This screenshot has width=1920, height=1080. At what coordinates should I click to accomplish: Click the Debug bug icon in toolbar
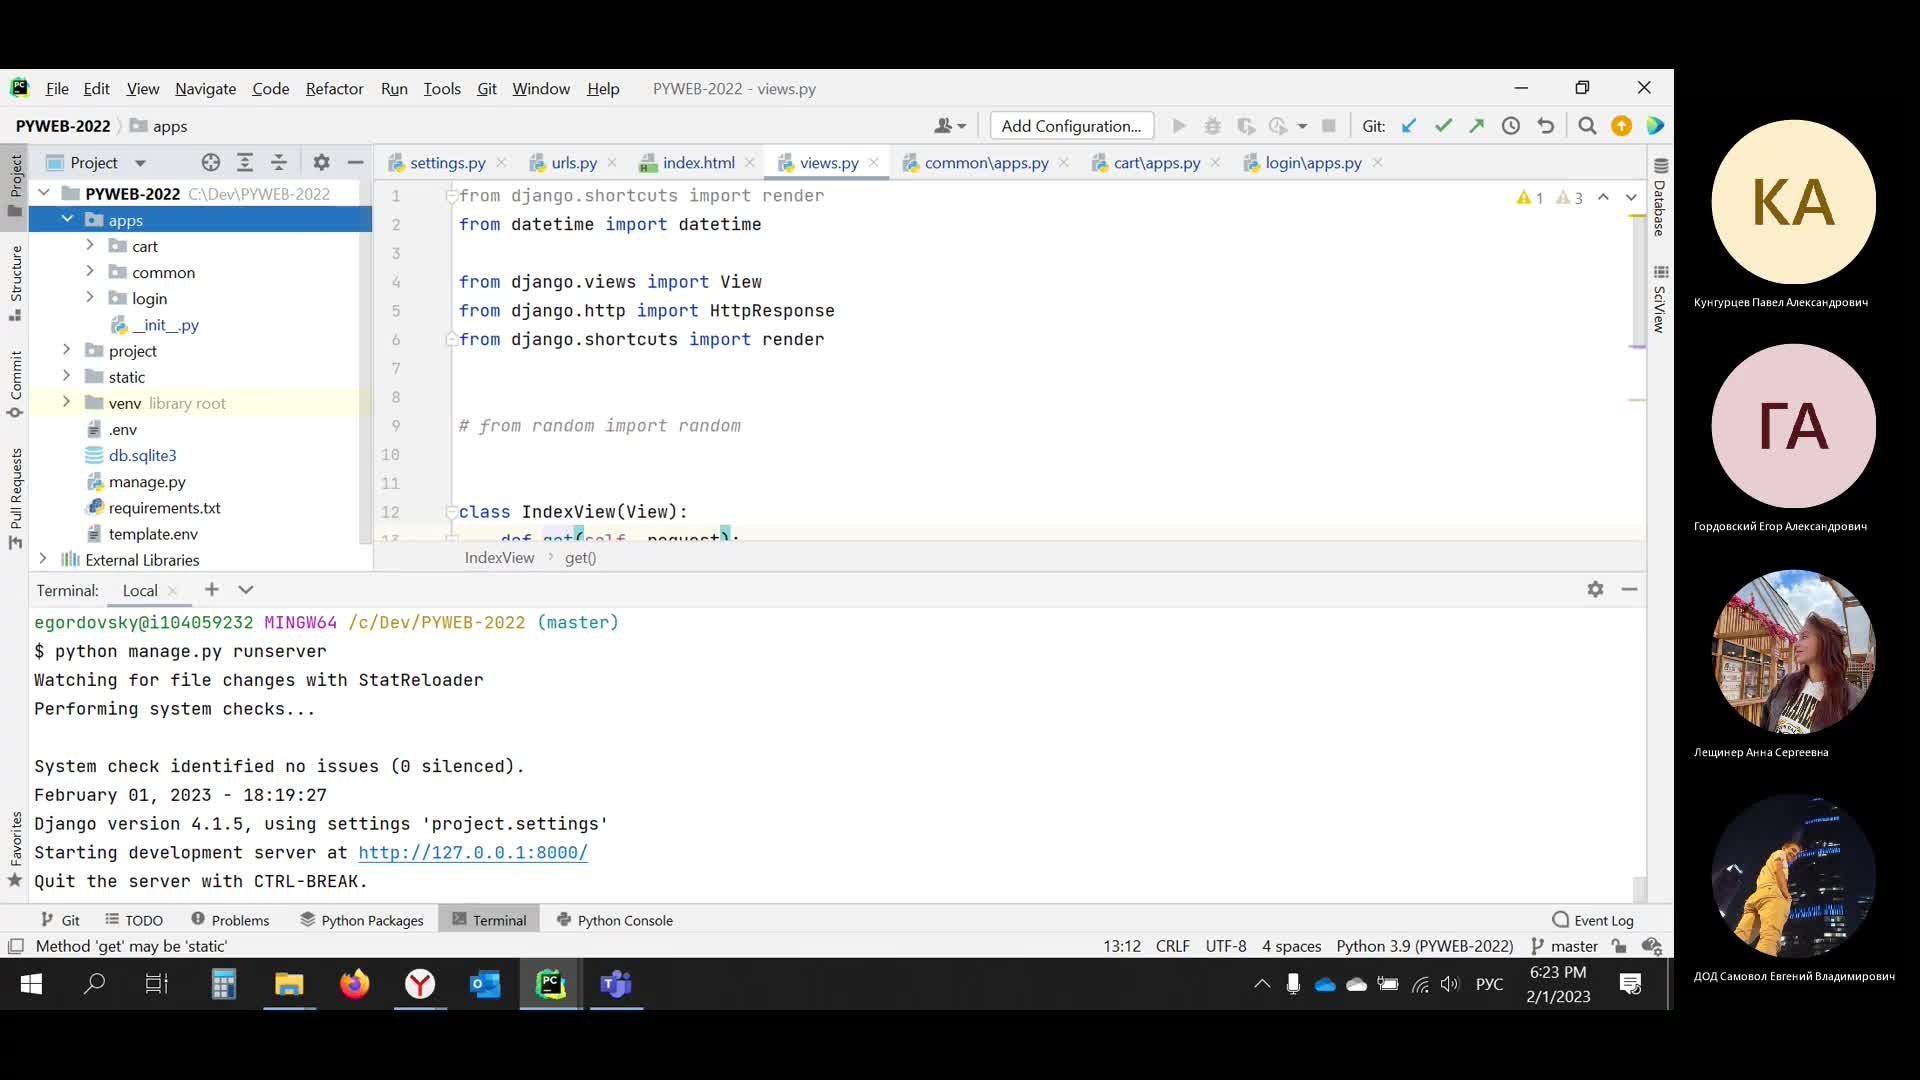(x=1212, y=126)
